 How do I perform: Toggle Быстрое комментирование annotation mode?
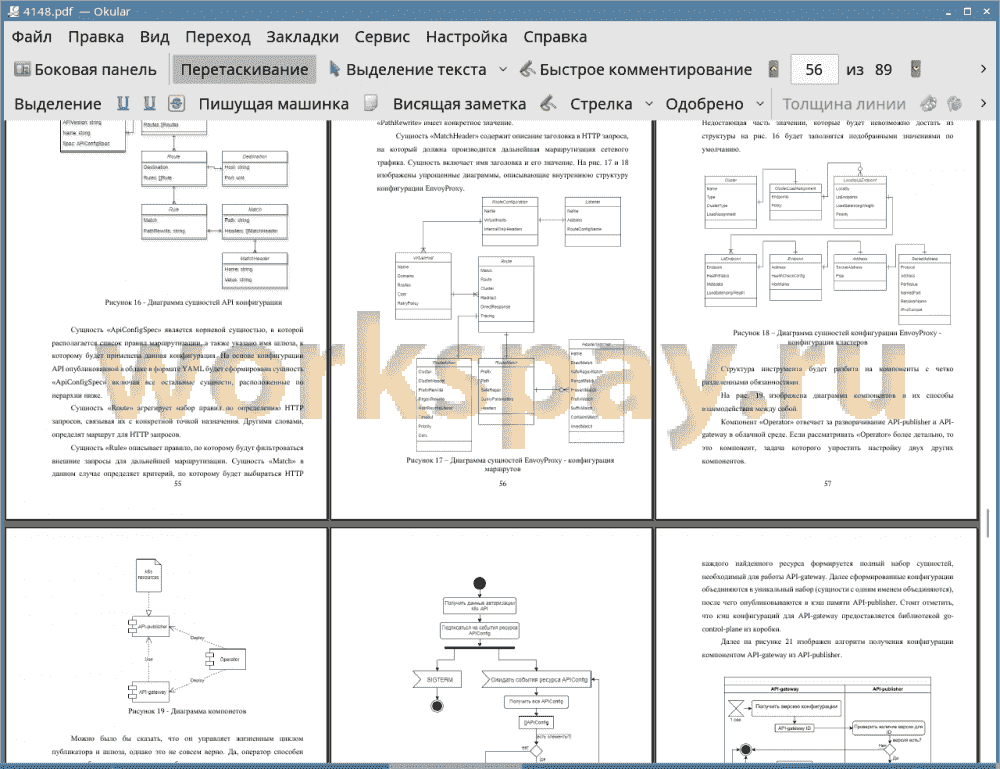coord(636,70)
